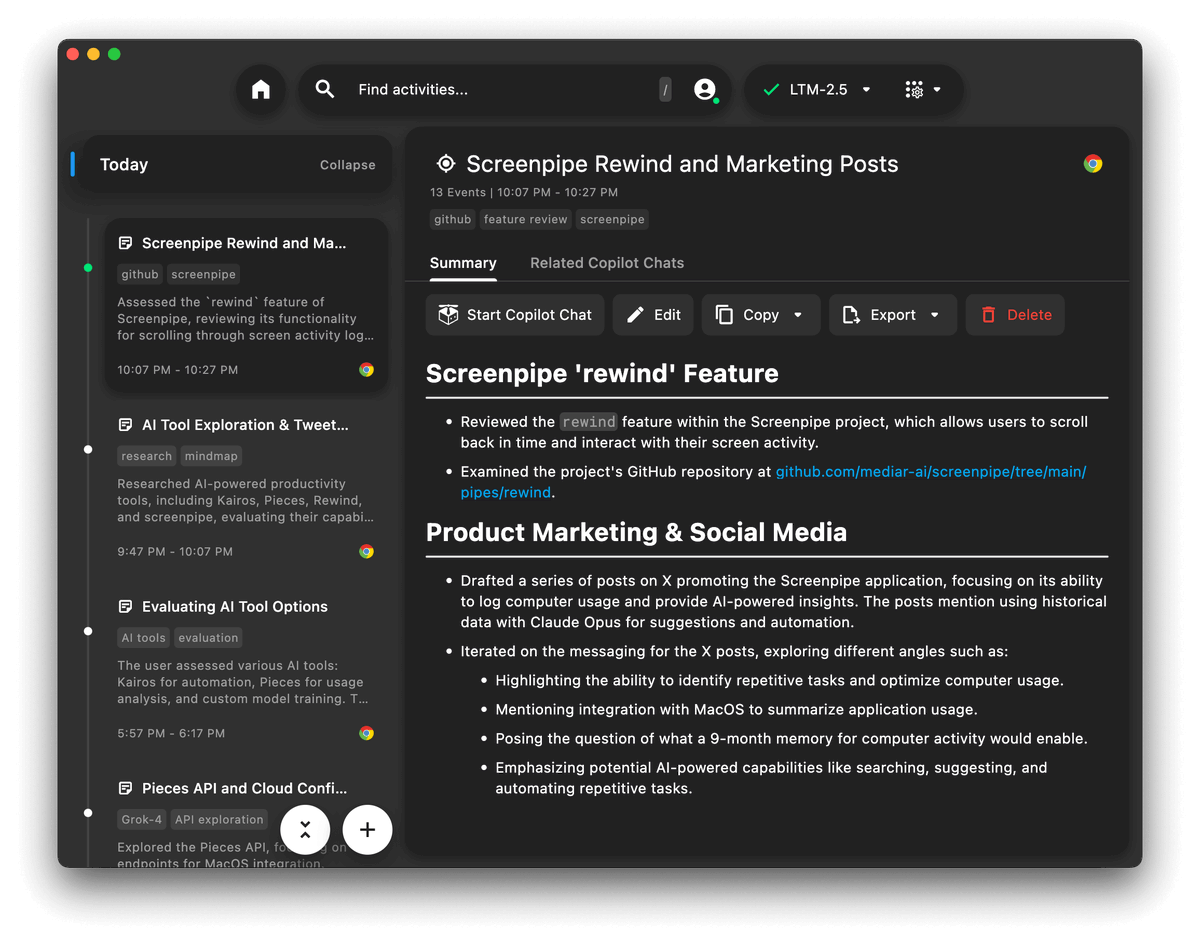Switch to the Related Copilot Chats tab
The height and width of the screenshot is (944, 1200).
pos(607,263)
